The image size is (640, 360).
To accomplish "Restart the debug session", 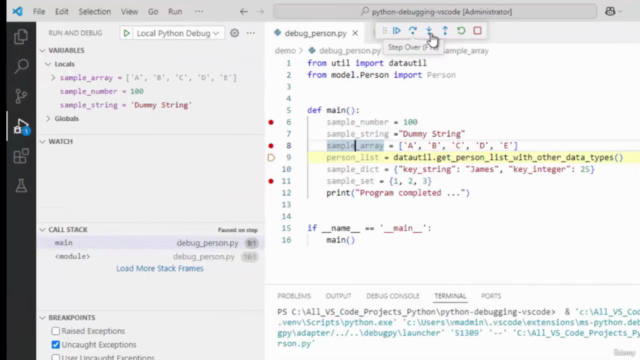I will [x=461, y=31].
